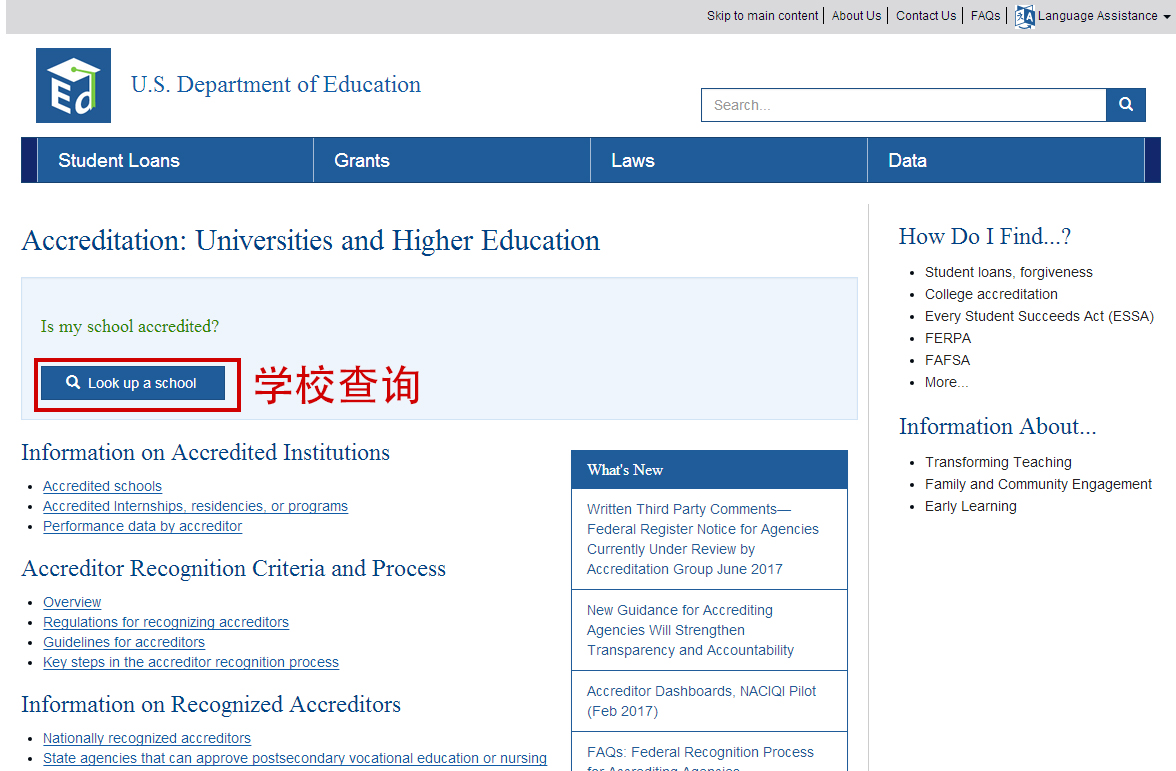Click the FAQs link in top bar

pyautogui.click(x=985, y=16)
